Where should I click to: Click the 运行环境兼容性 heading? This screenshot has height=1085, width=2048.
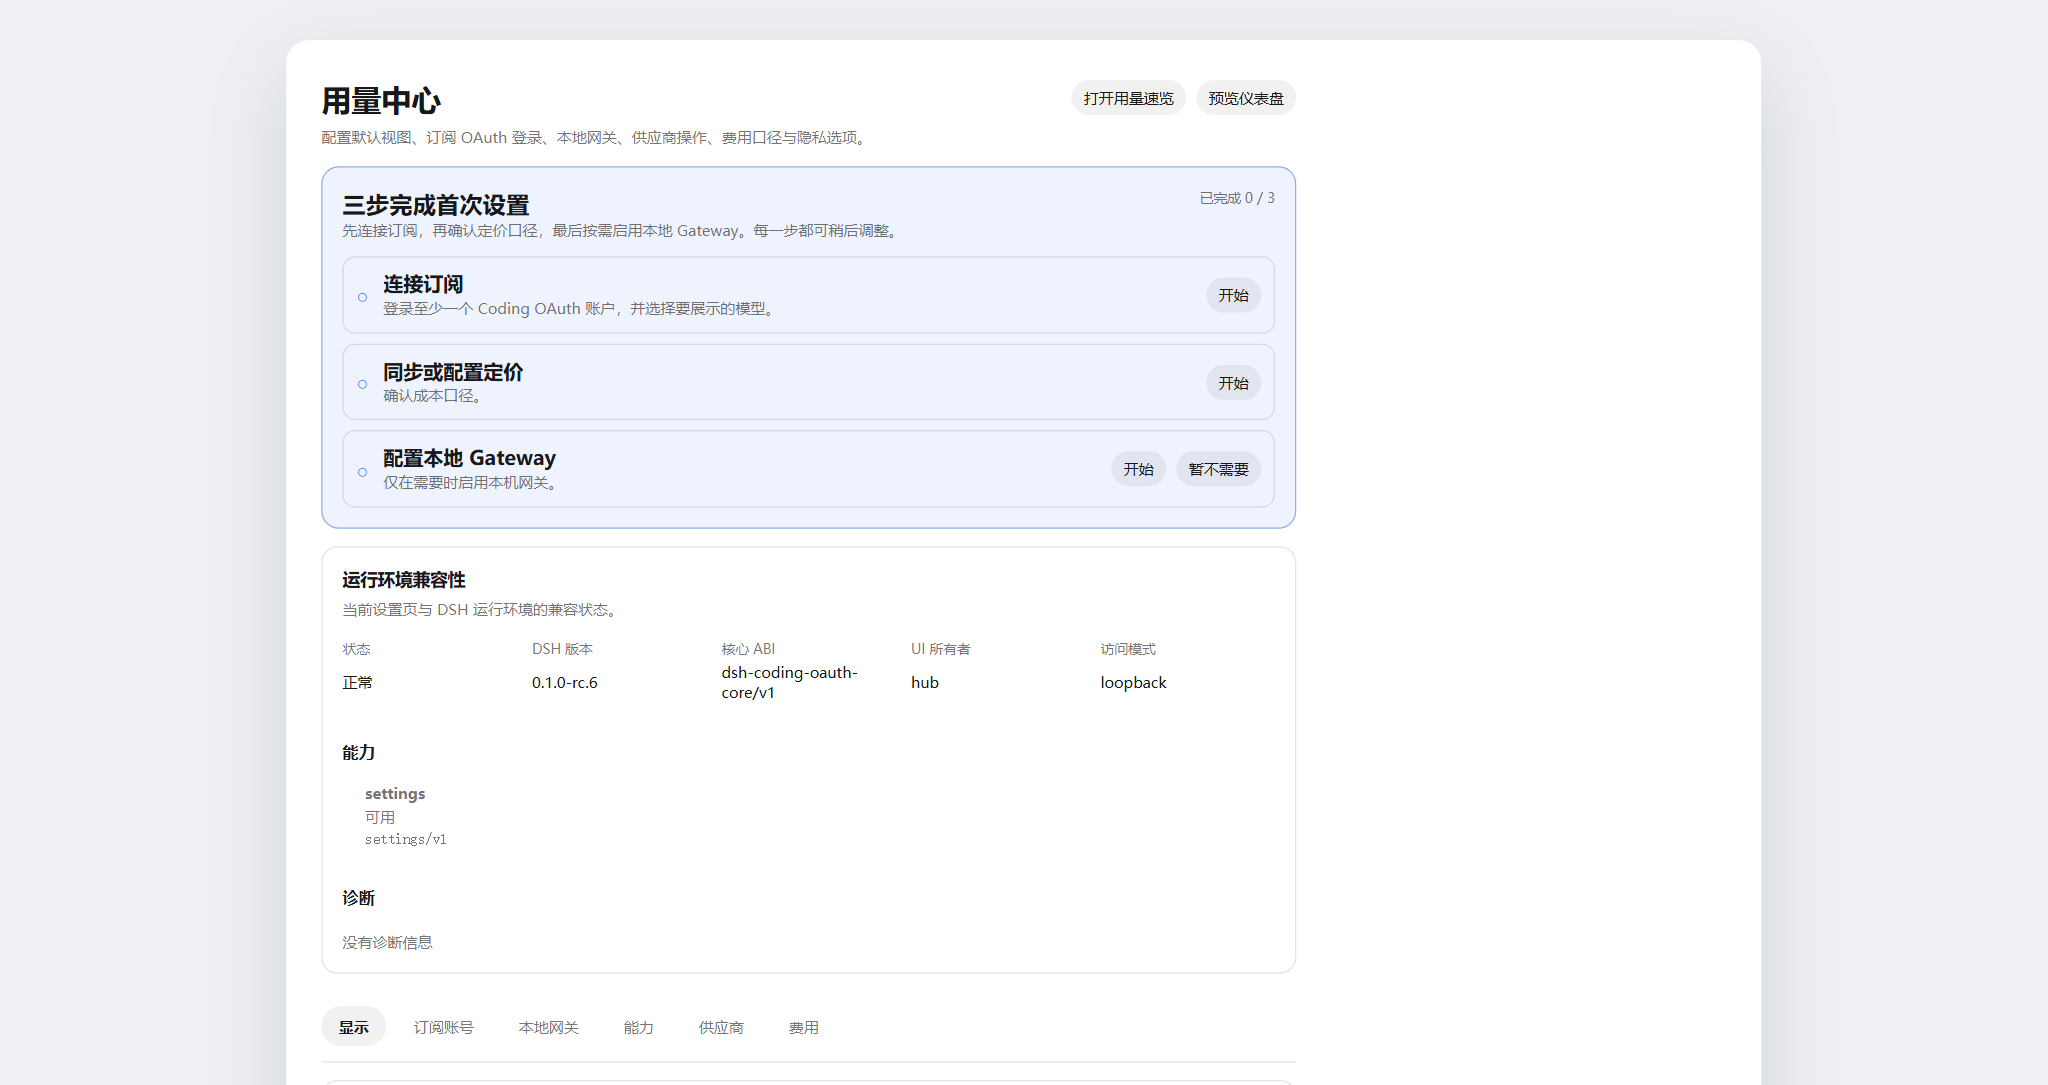click(x=404, y=580)
